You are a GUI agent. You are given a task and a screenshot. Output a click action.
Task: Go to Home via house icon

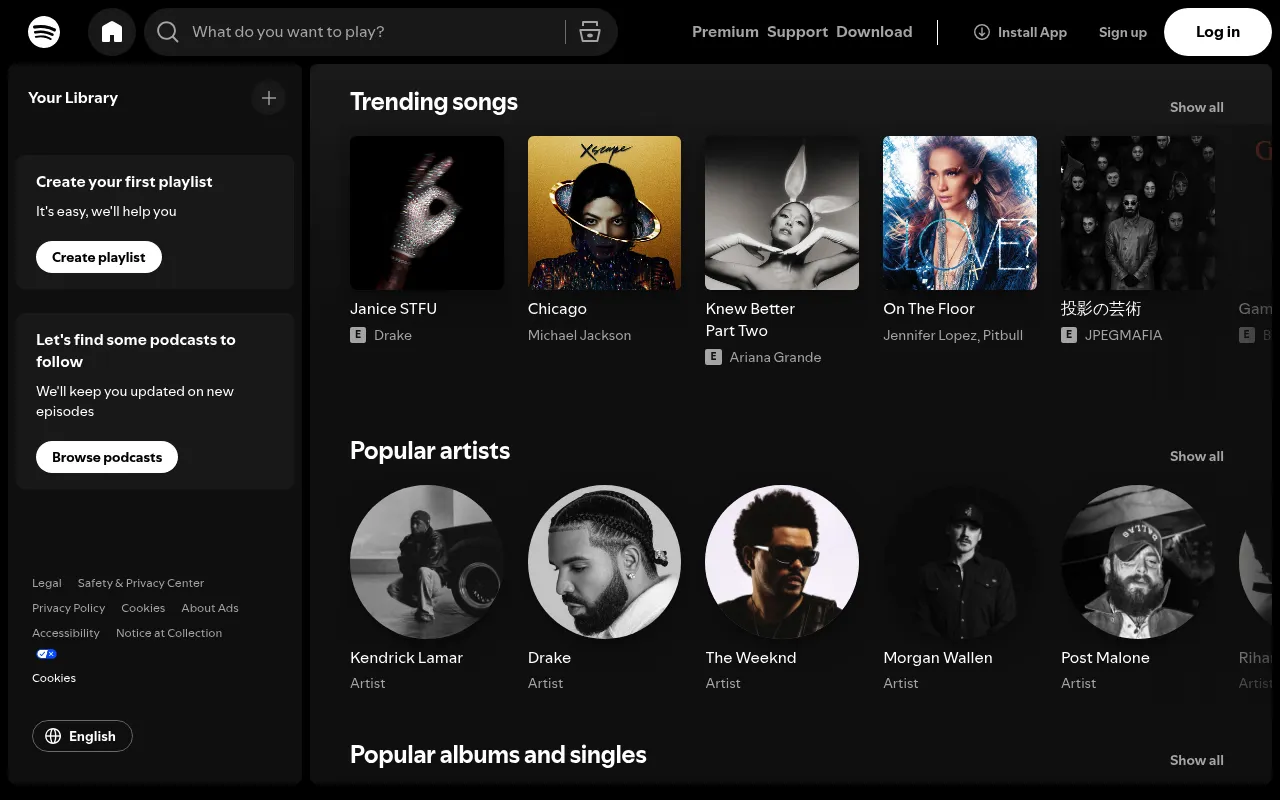112,32
